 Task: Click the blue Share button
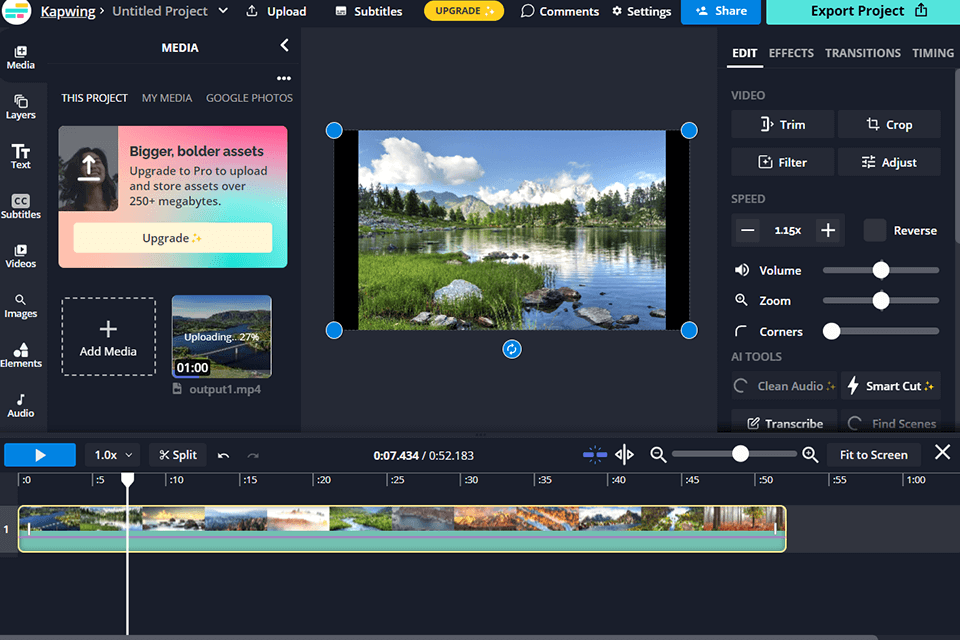coord(721,11)
